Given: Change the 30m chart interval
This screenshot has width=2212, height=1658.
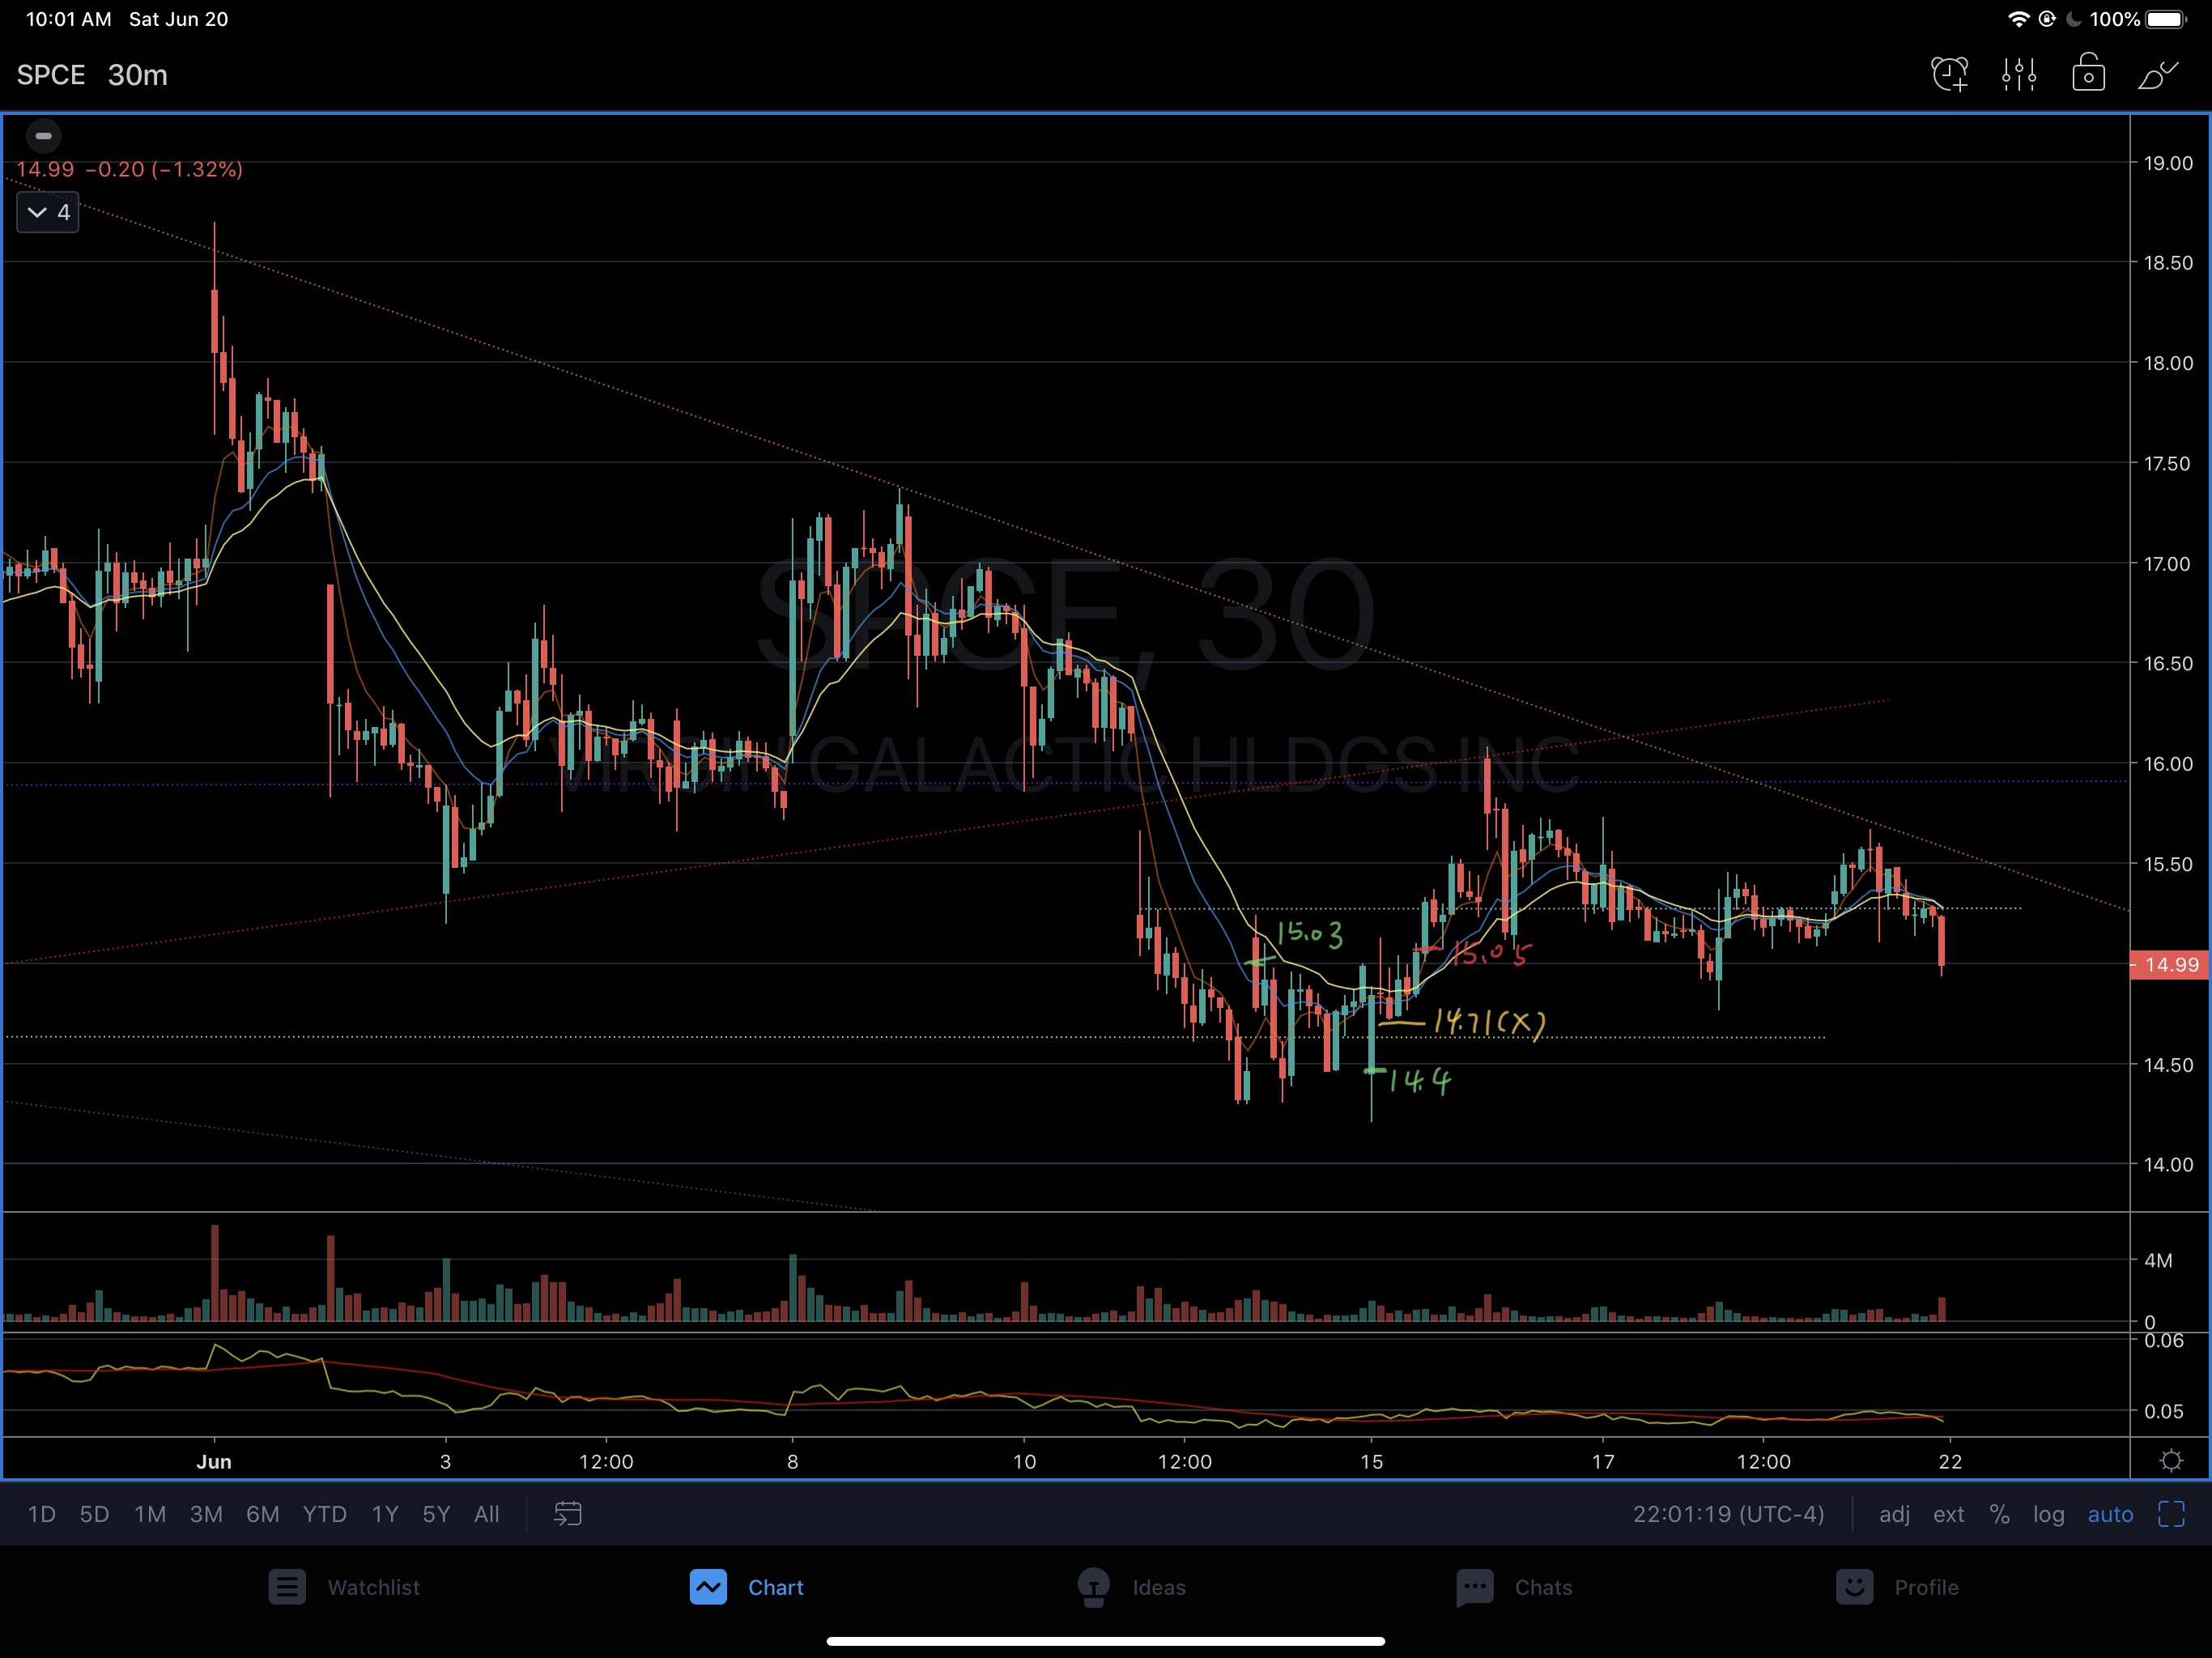Looking at the screenshot, I should tap(138, 75).
